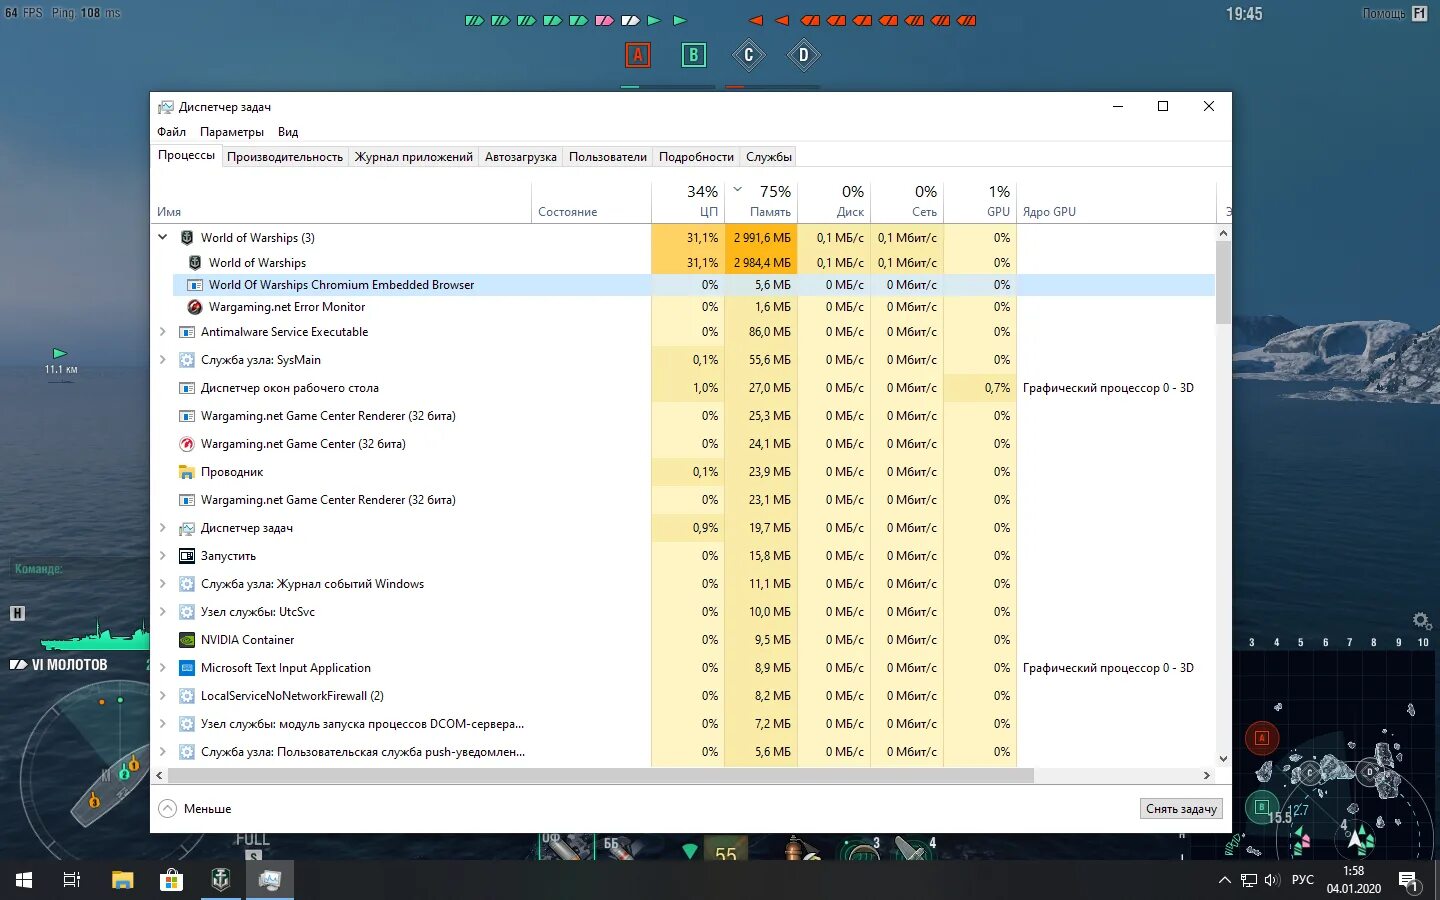Open the taskbar clock showing 04.01.2020
Screen dimensions: 1440x900
1354,880
